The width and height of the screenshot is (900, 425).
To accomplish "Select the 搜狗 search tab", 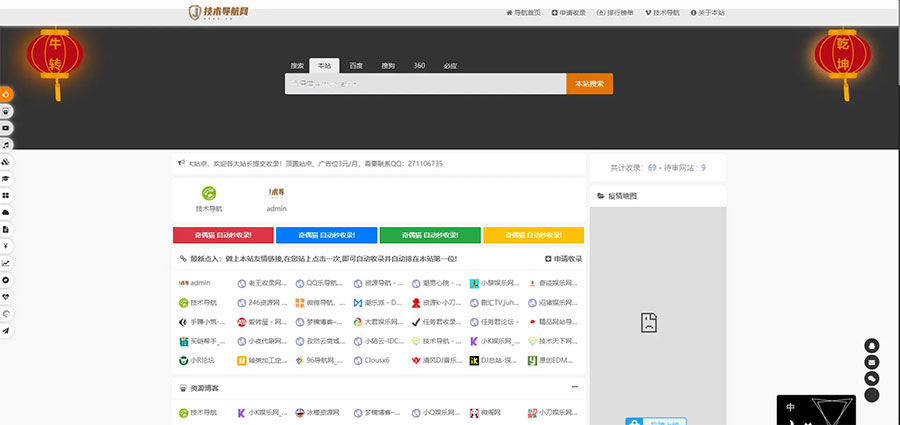I will pyautogui.click(x=388, y=65).
